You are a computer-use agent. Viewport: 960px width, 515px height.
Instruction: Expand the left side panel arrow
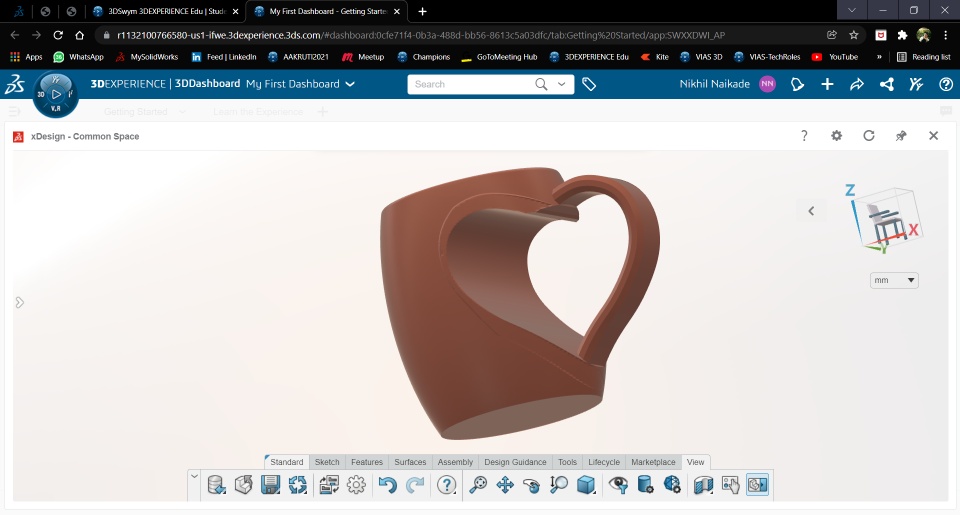tap(20, 303)
